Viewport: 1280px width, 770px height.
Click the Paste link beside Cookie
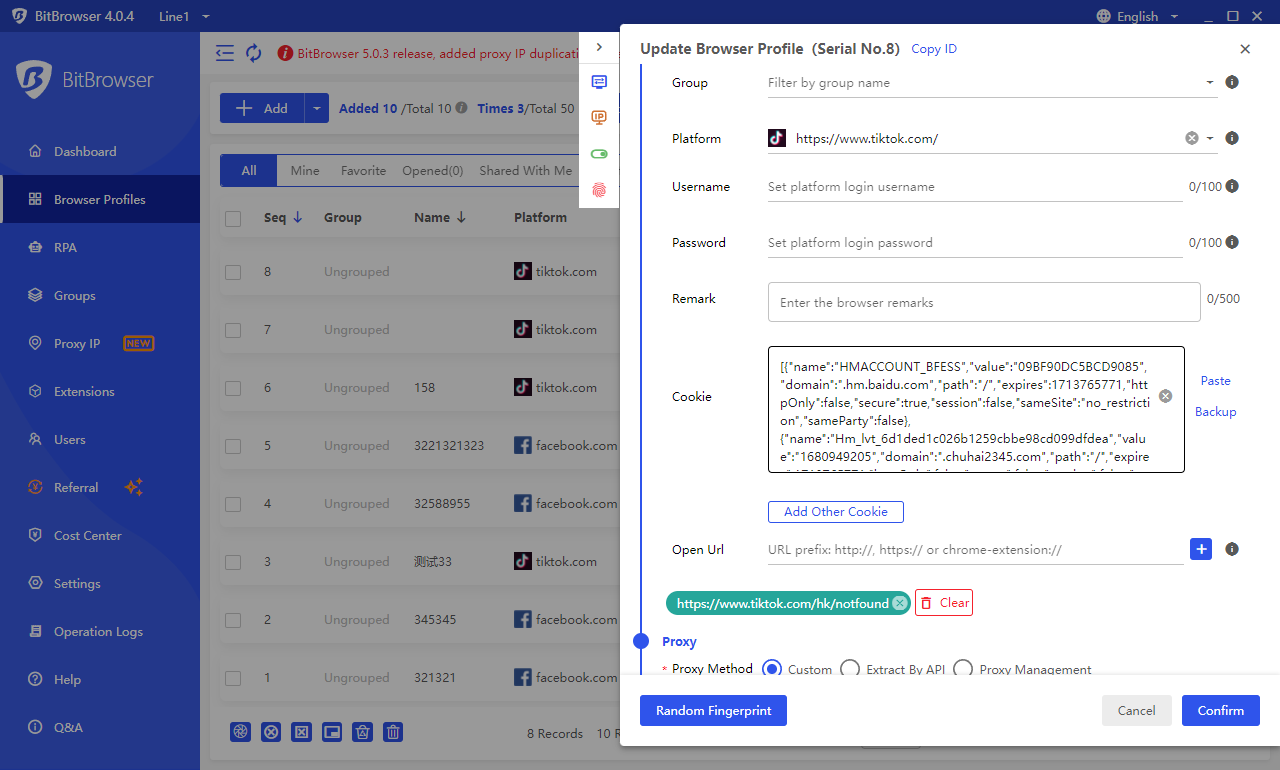1216,381
